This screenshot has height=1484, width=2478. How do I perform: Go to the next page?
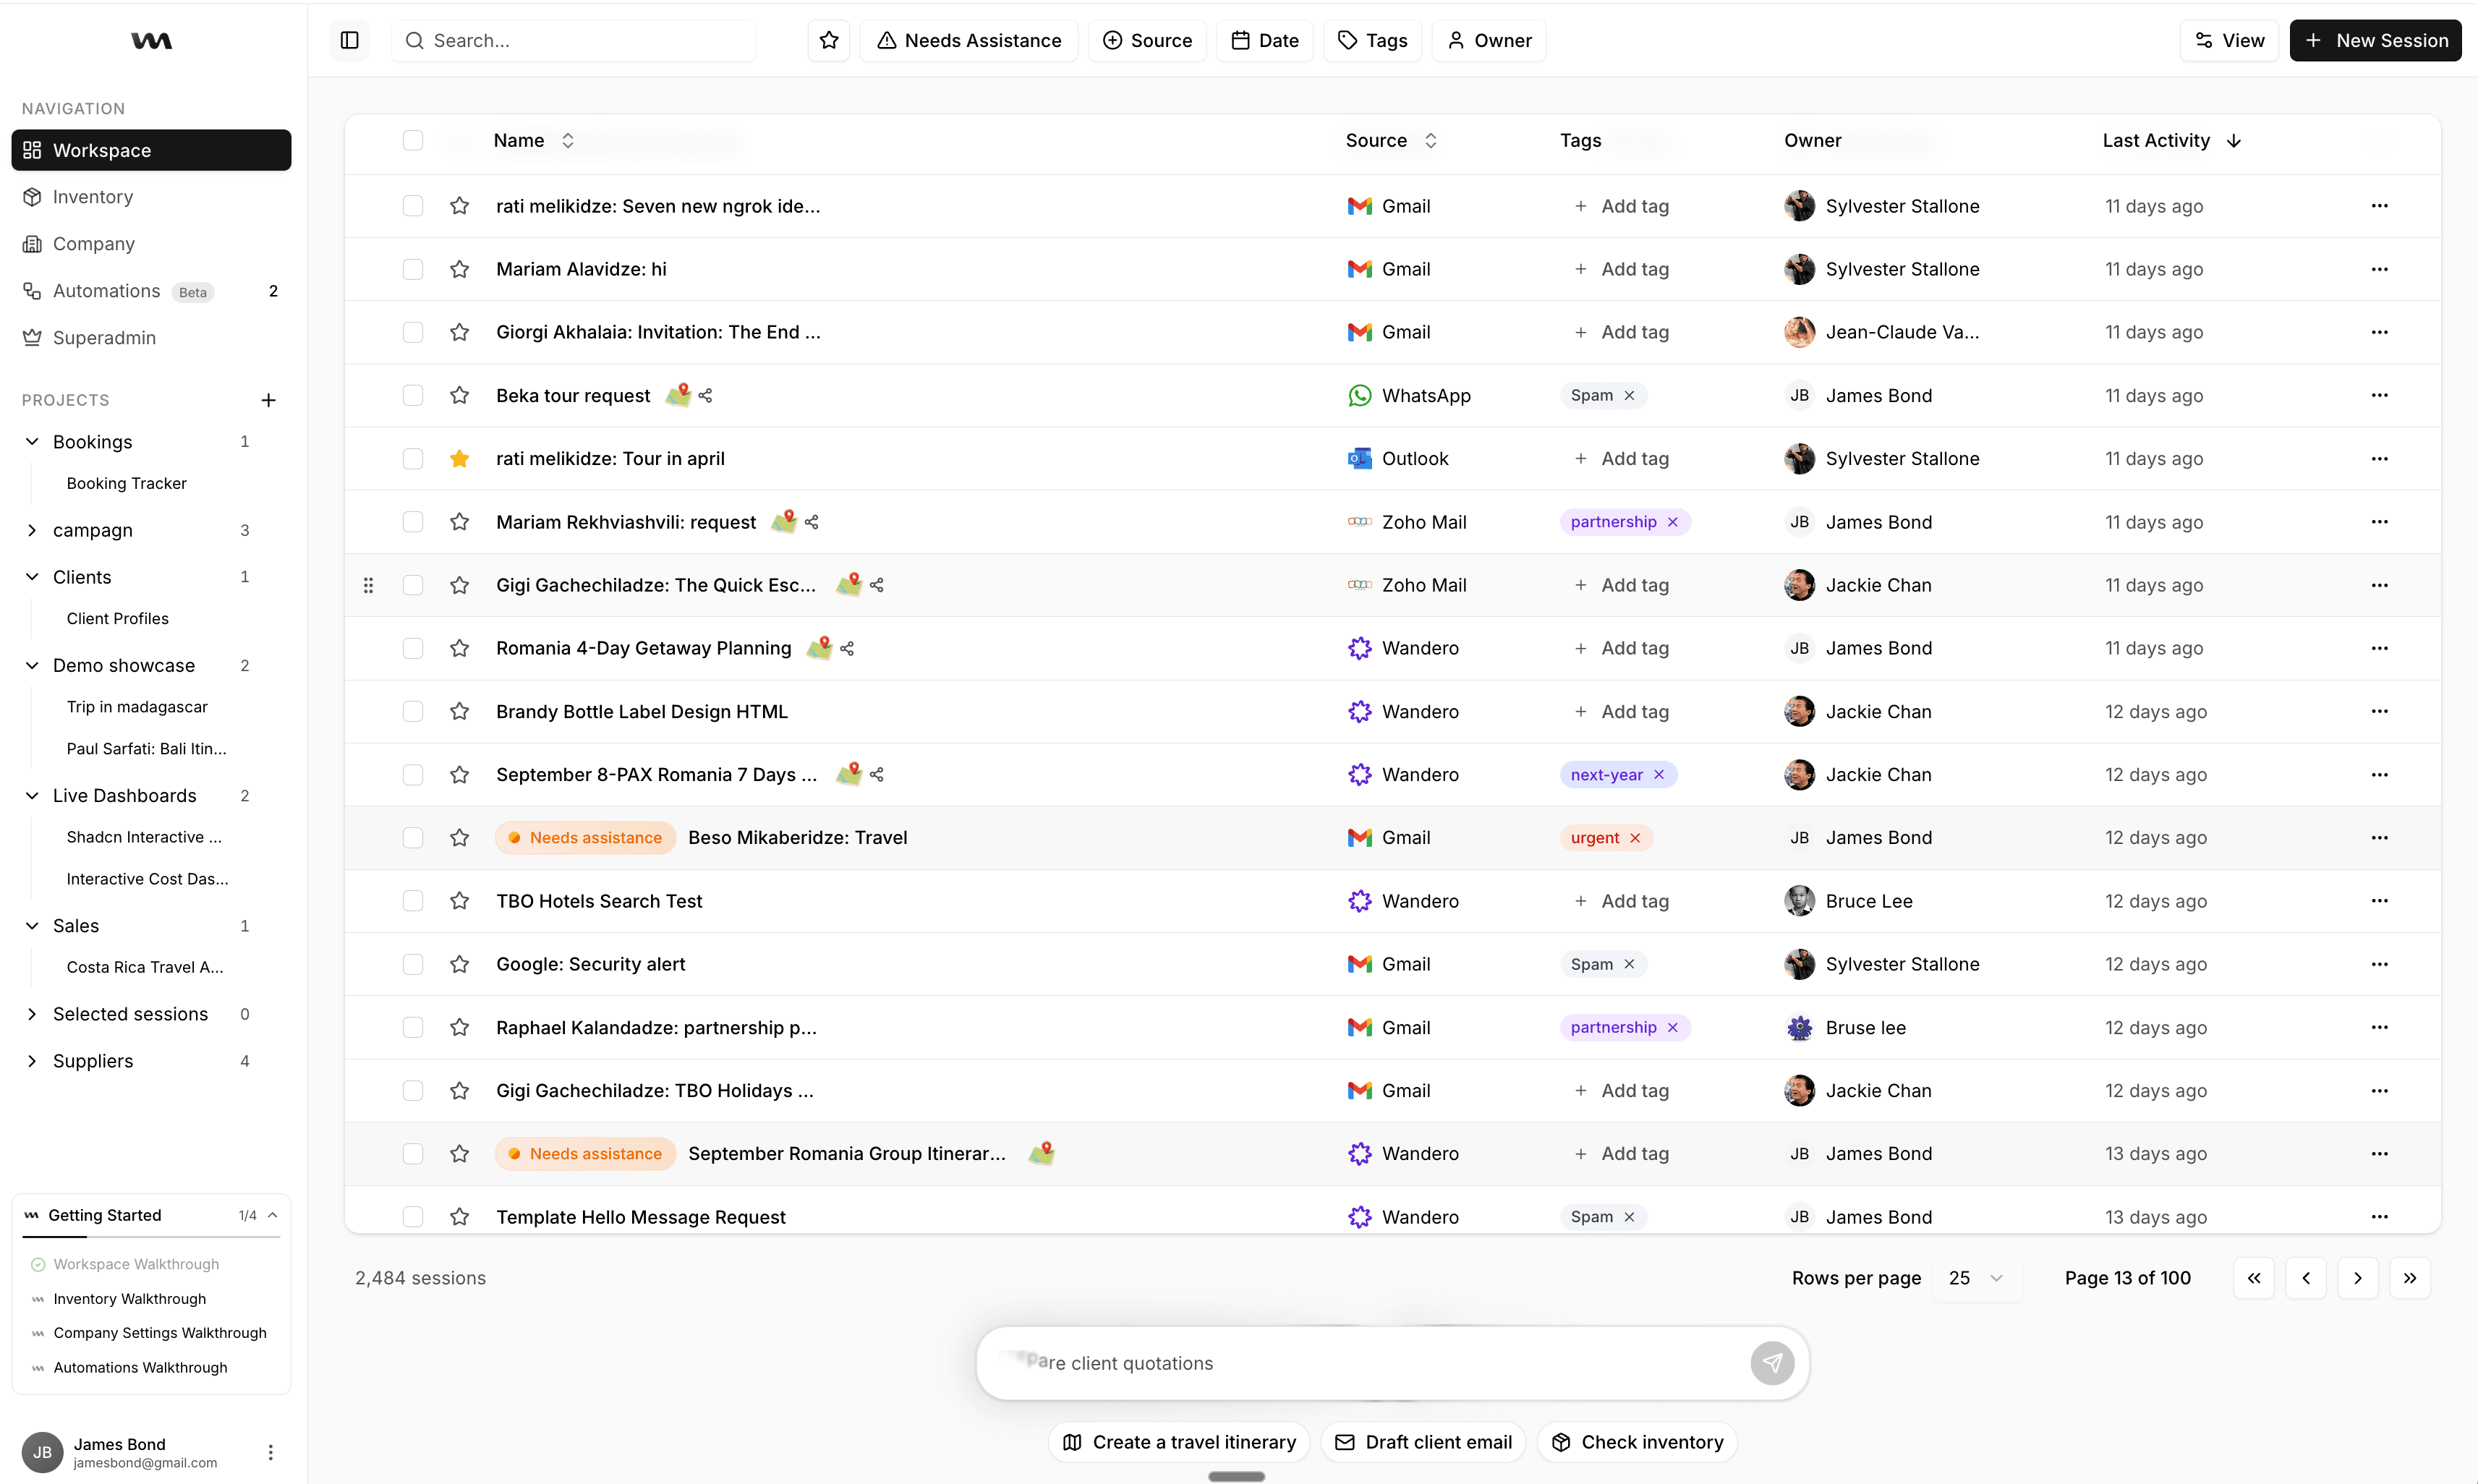click(2357, 1277)
